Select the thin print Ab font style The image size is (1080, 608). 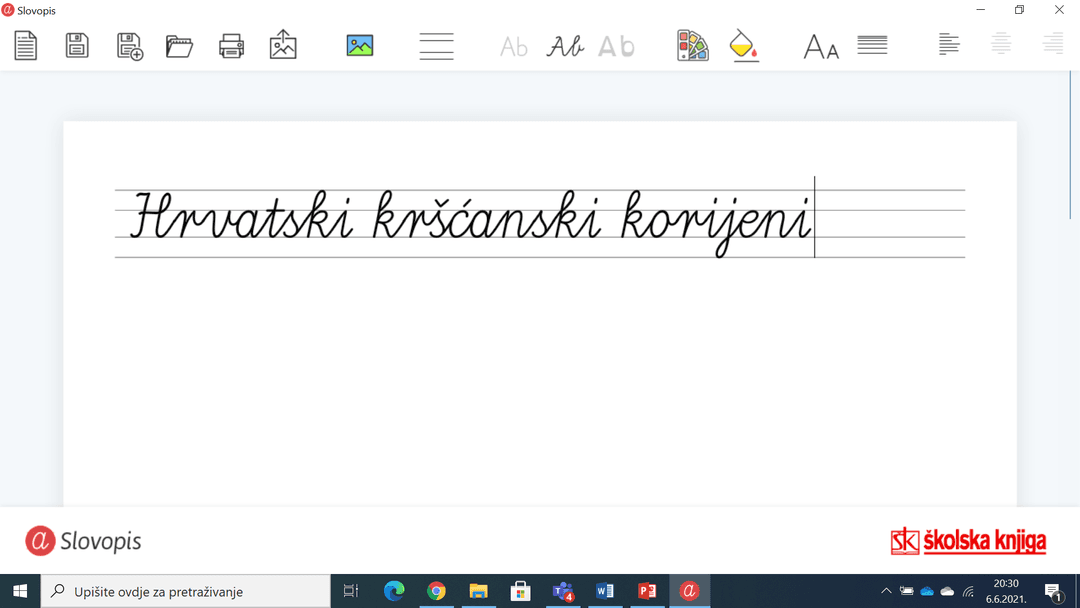click(x=514, y=46)
